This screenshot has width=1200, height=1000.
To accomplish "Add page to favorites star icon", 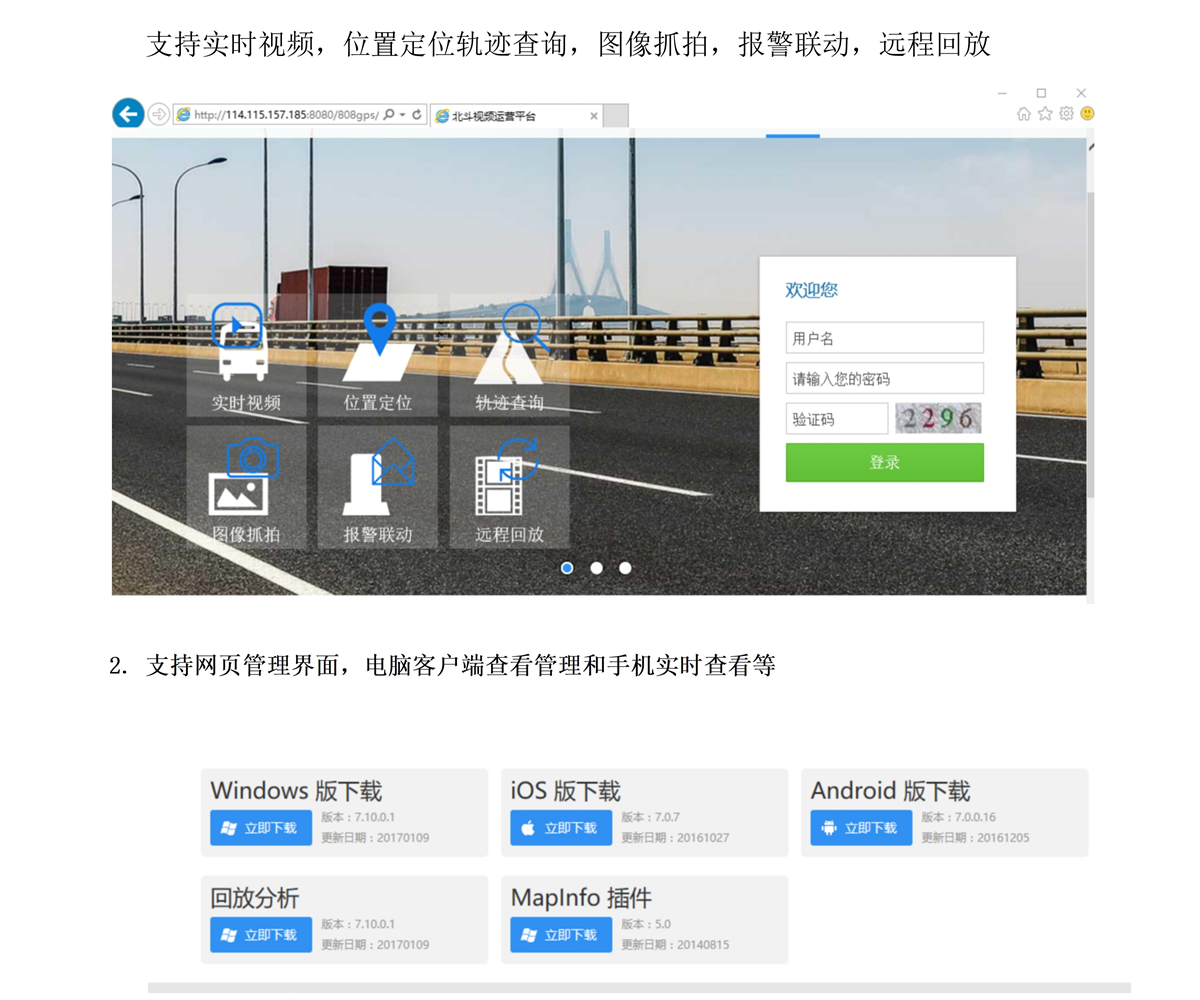I will point(1045,114).
